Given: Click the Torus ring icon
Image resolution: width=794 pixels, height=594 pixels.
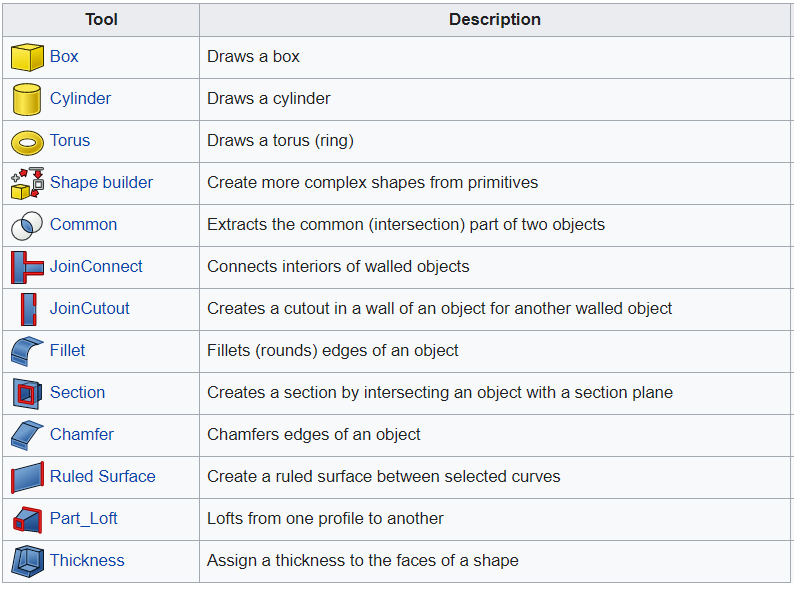Looking at the screenshot, I should coord(27,141).
